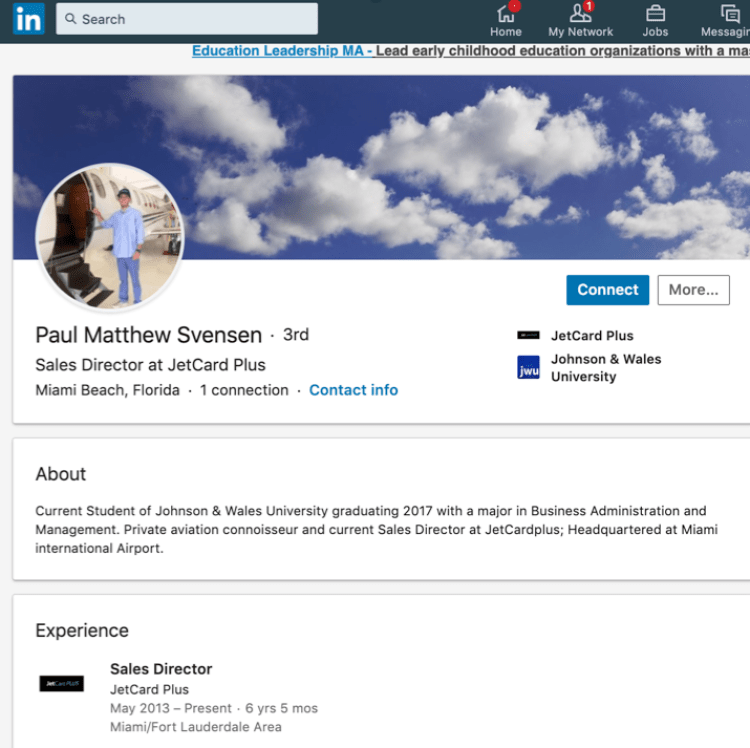The image size is (750, 748).
Task: Click the 1 connection text
Action: 244,390
